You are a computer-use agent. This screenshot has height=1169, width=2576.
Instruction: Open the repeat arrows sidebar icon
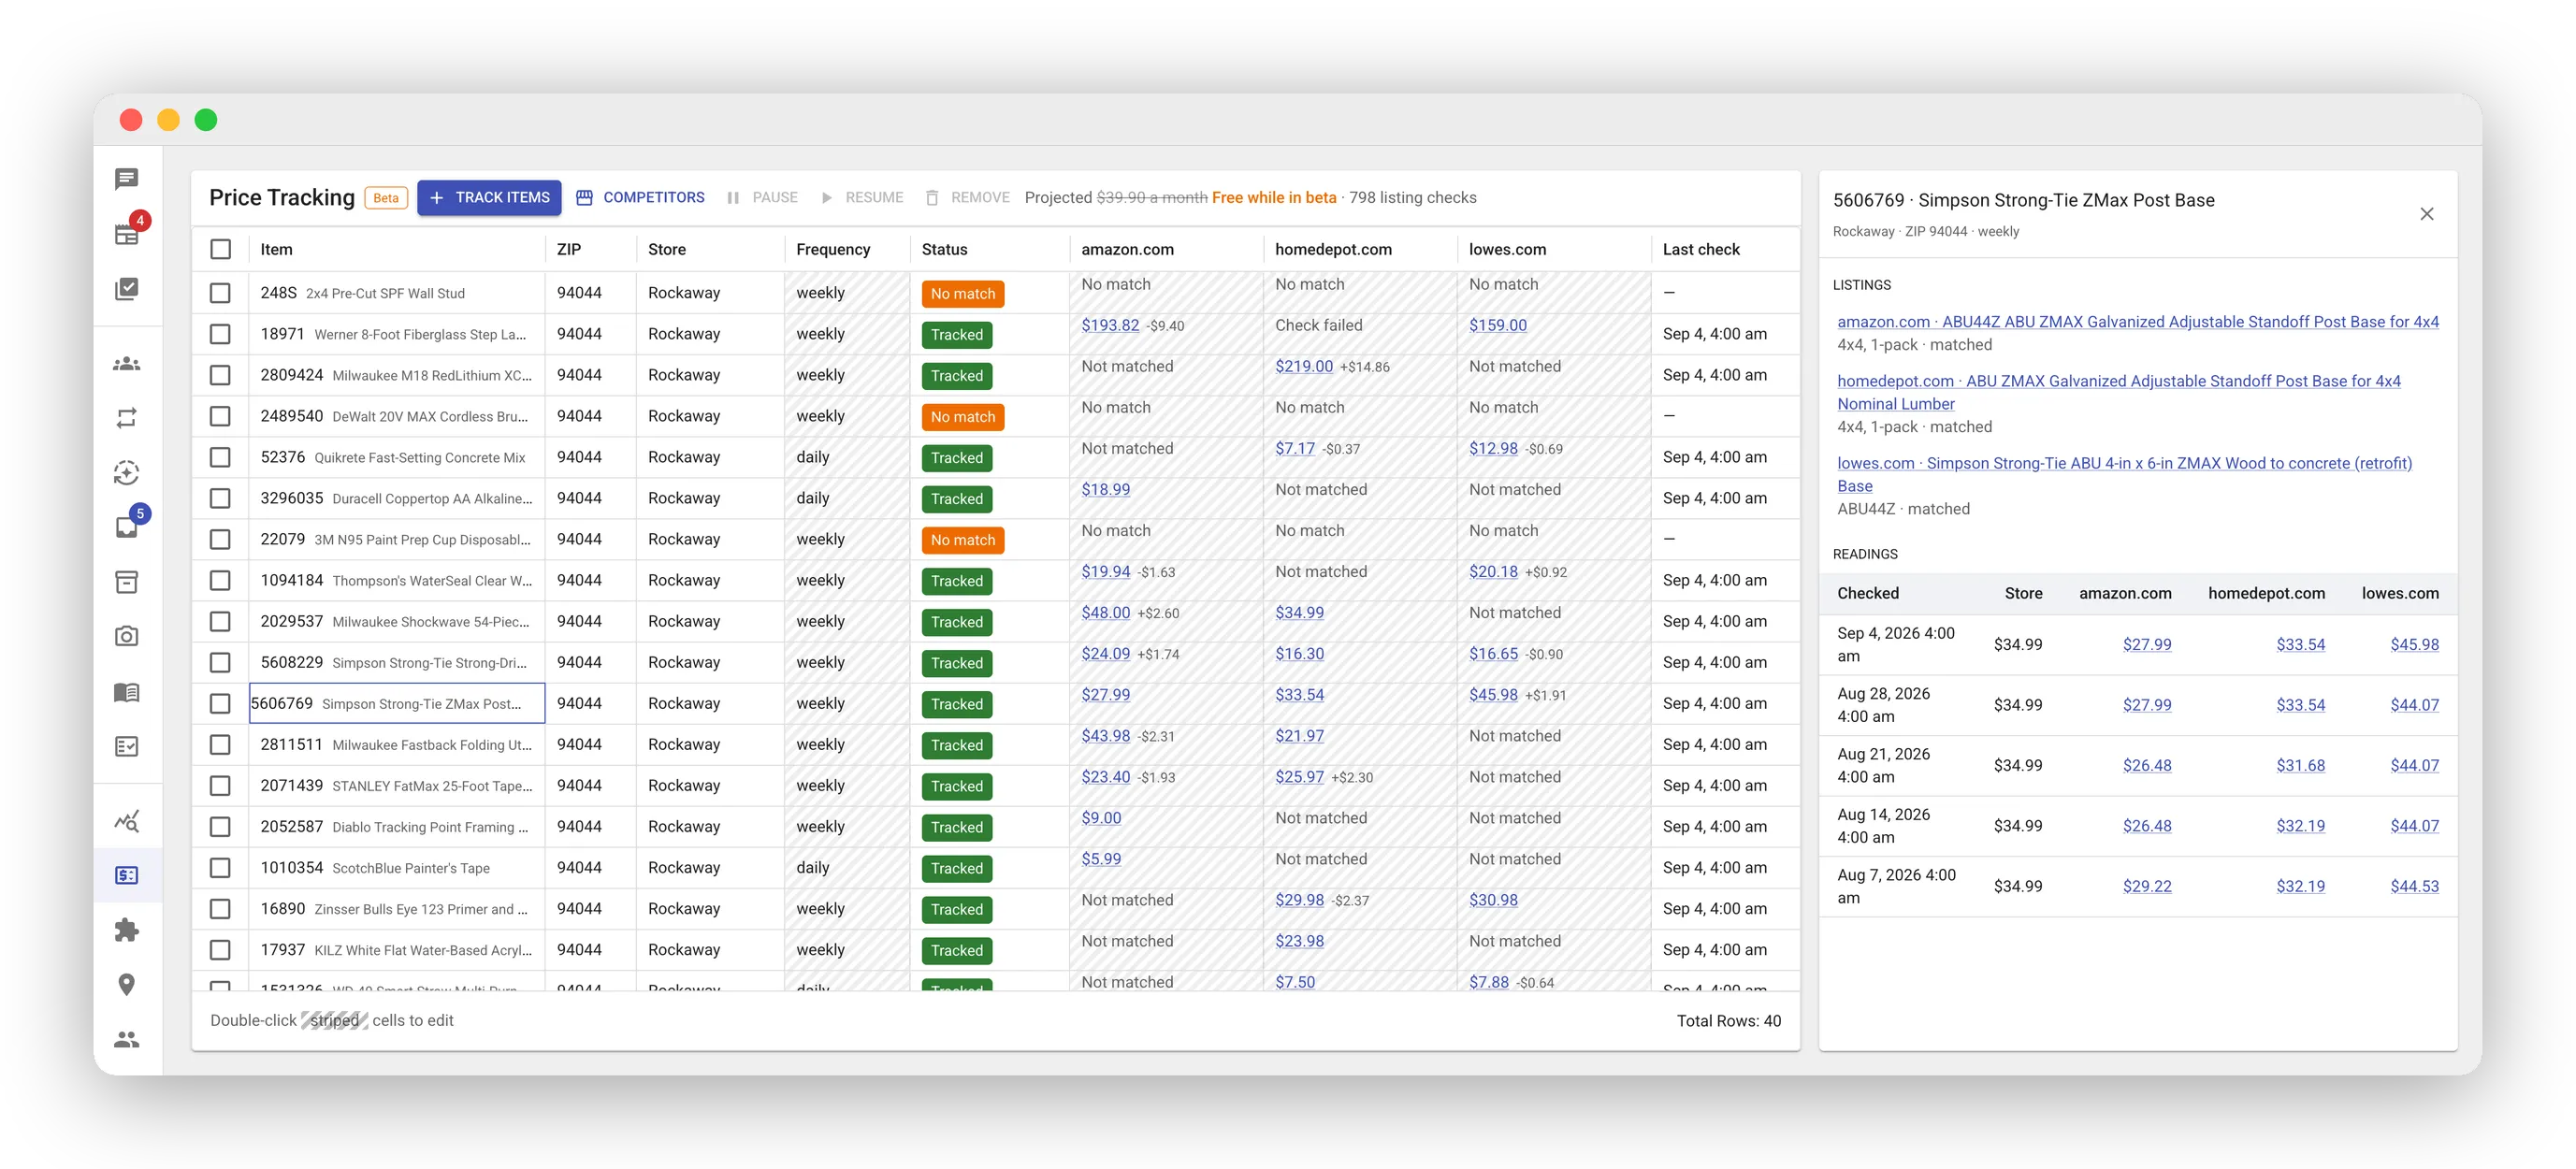coord(126,418)
